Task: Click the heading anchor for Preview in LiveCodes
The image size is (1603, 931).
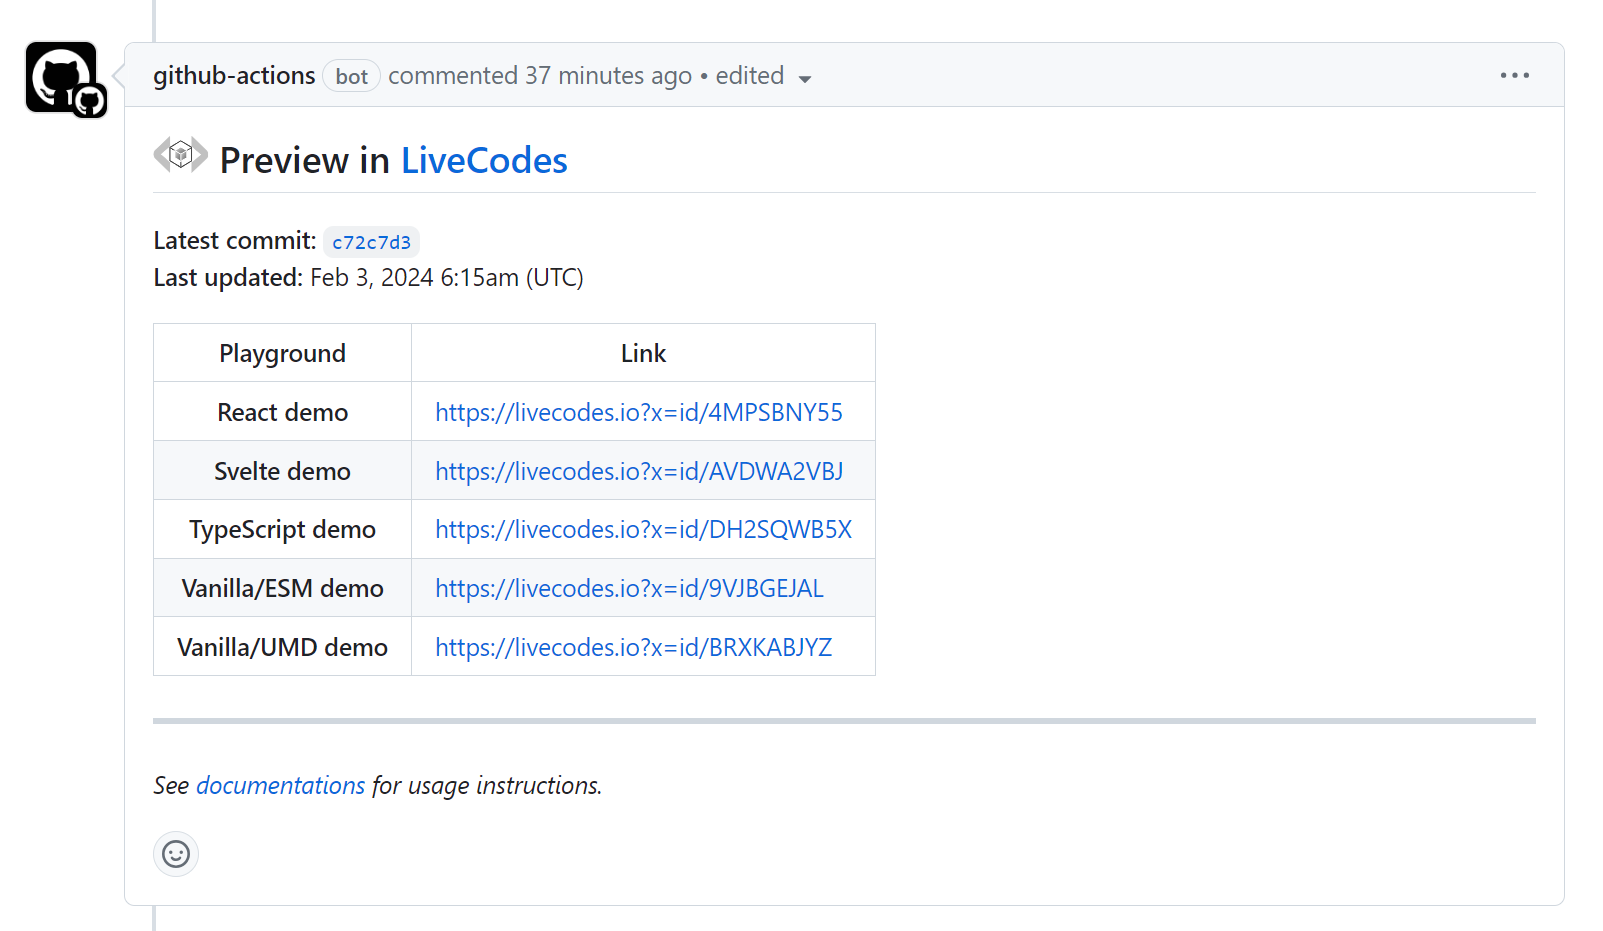Action: pos(180,155)
